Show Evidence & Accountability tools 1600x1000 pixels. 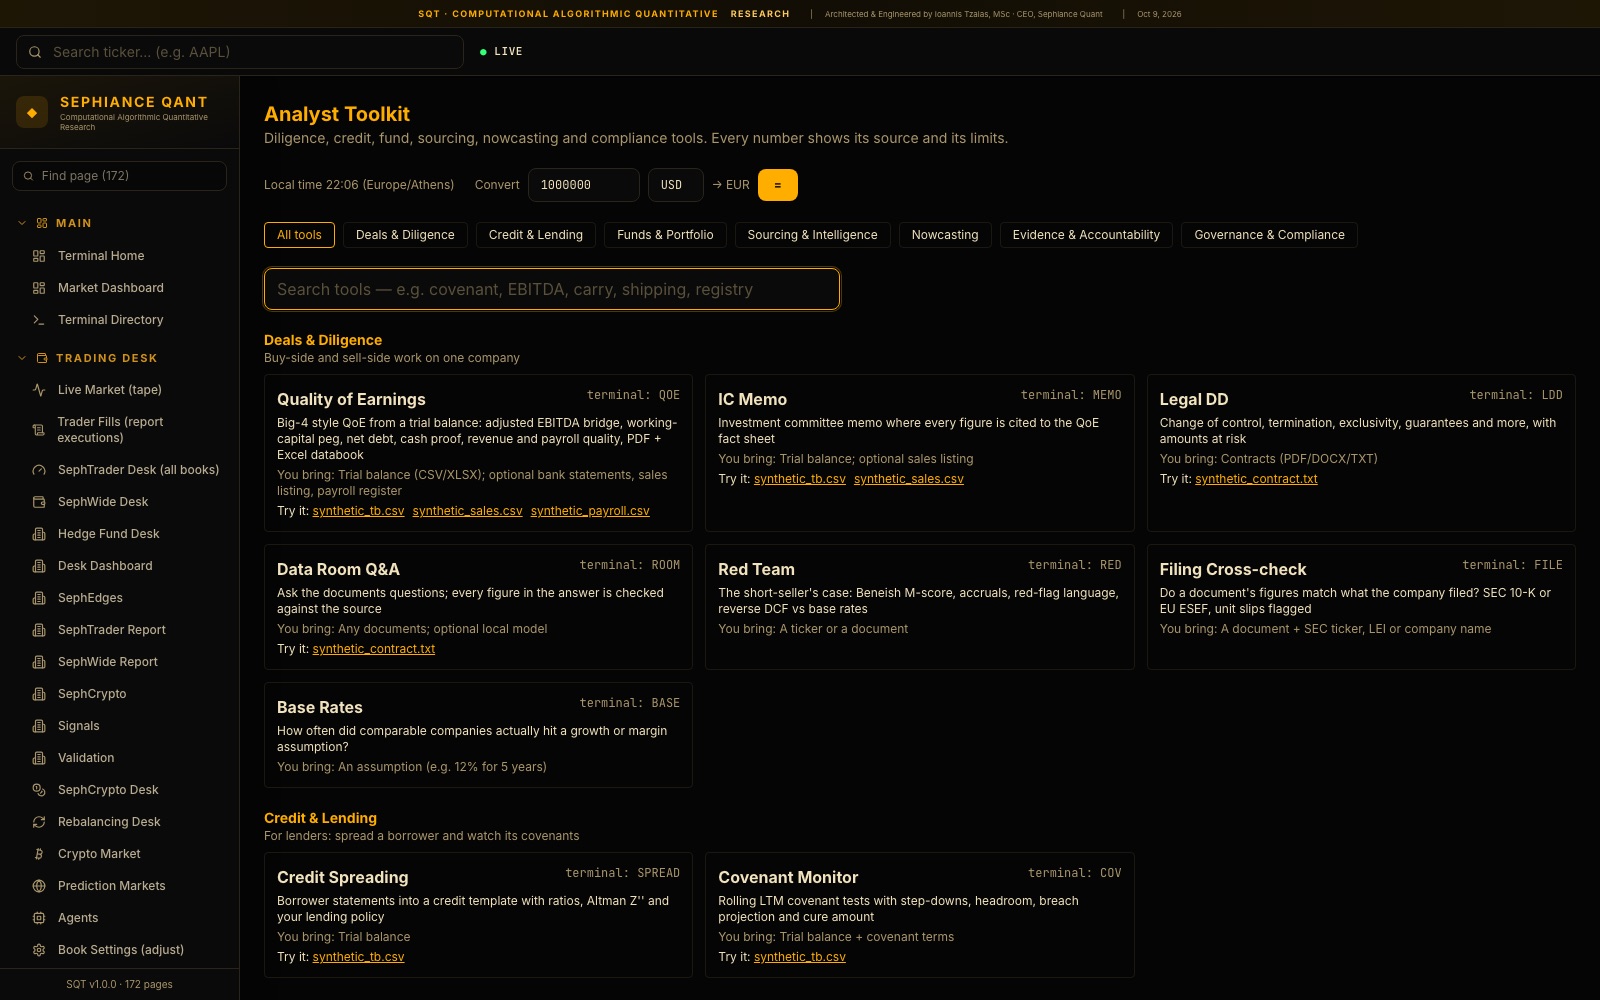tap(1086, 235)
